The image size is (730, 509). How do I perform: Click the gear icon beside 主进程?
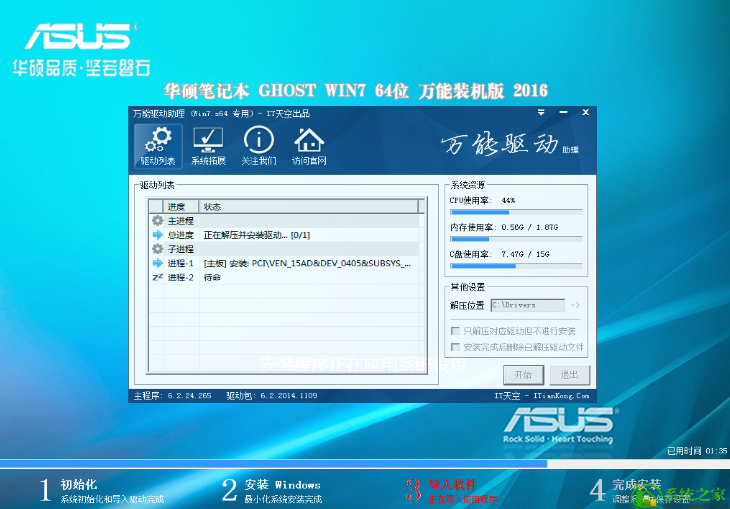tap(157, 221)
